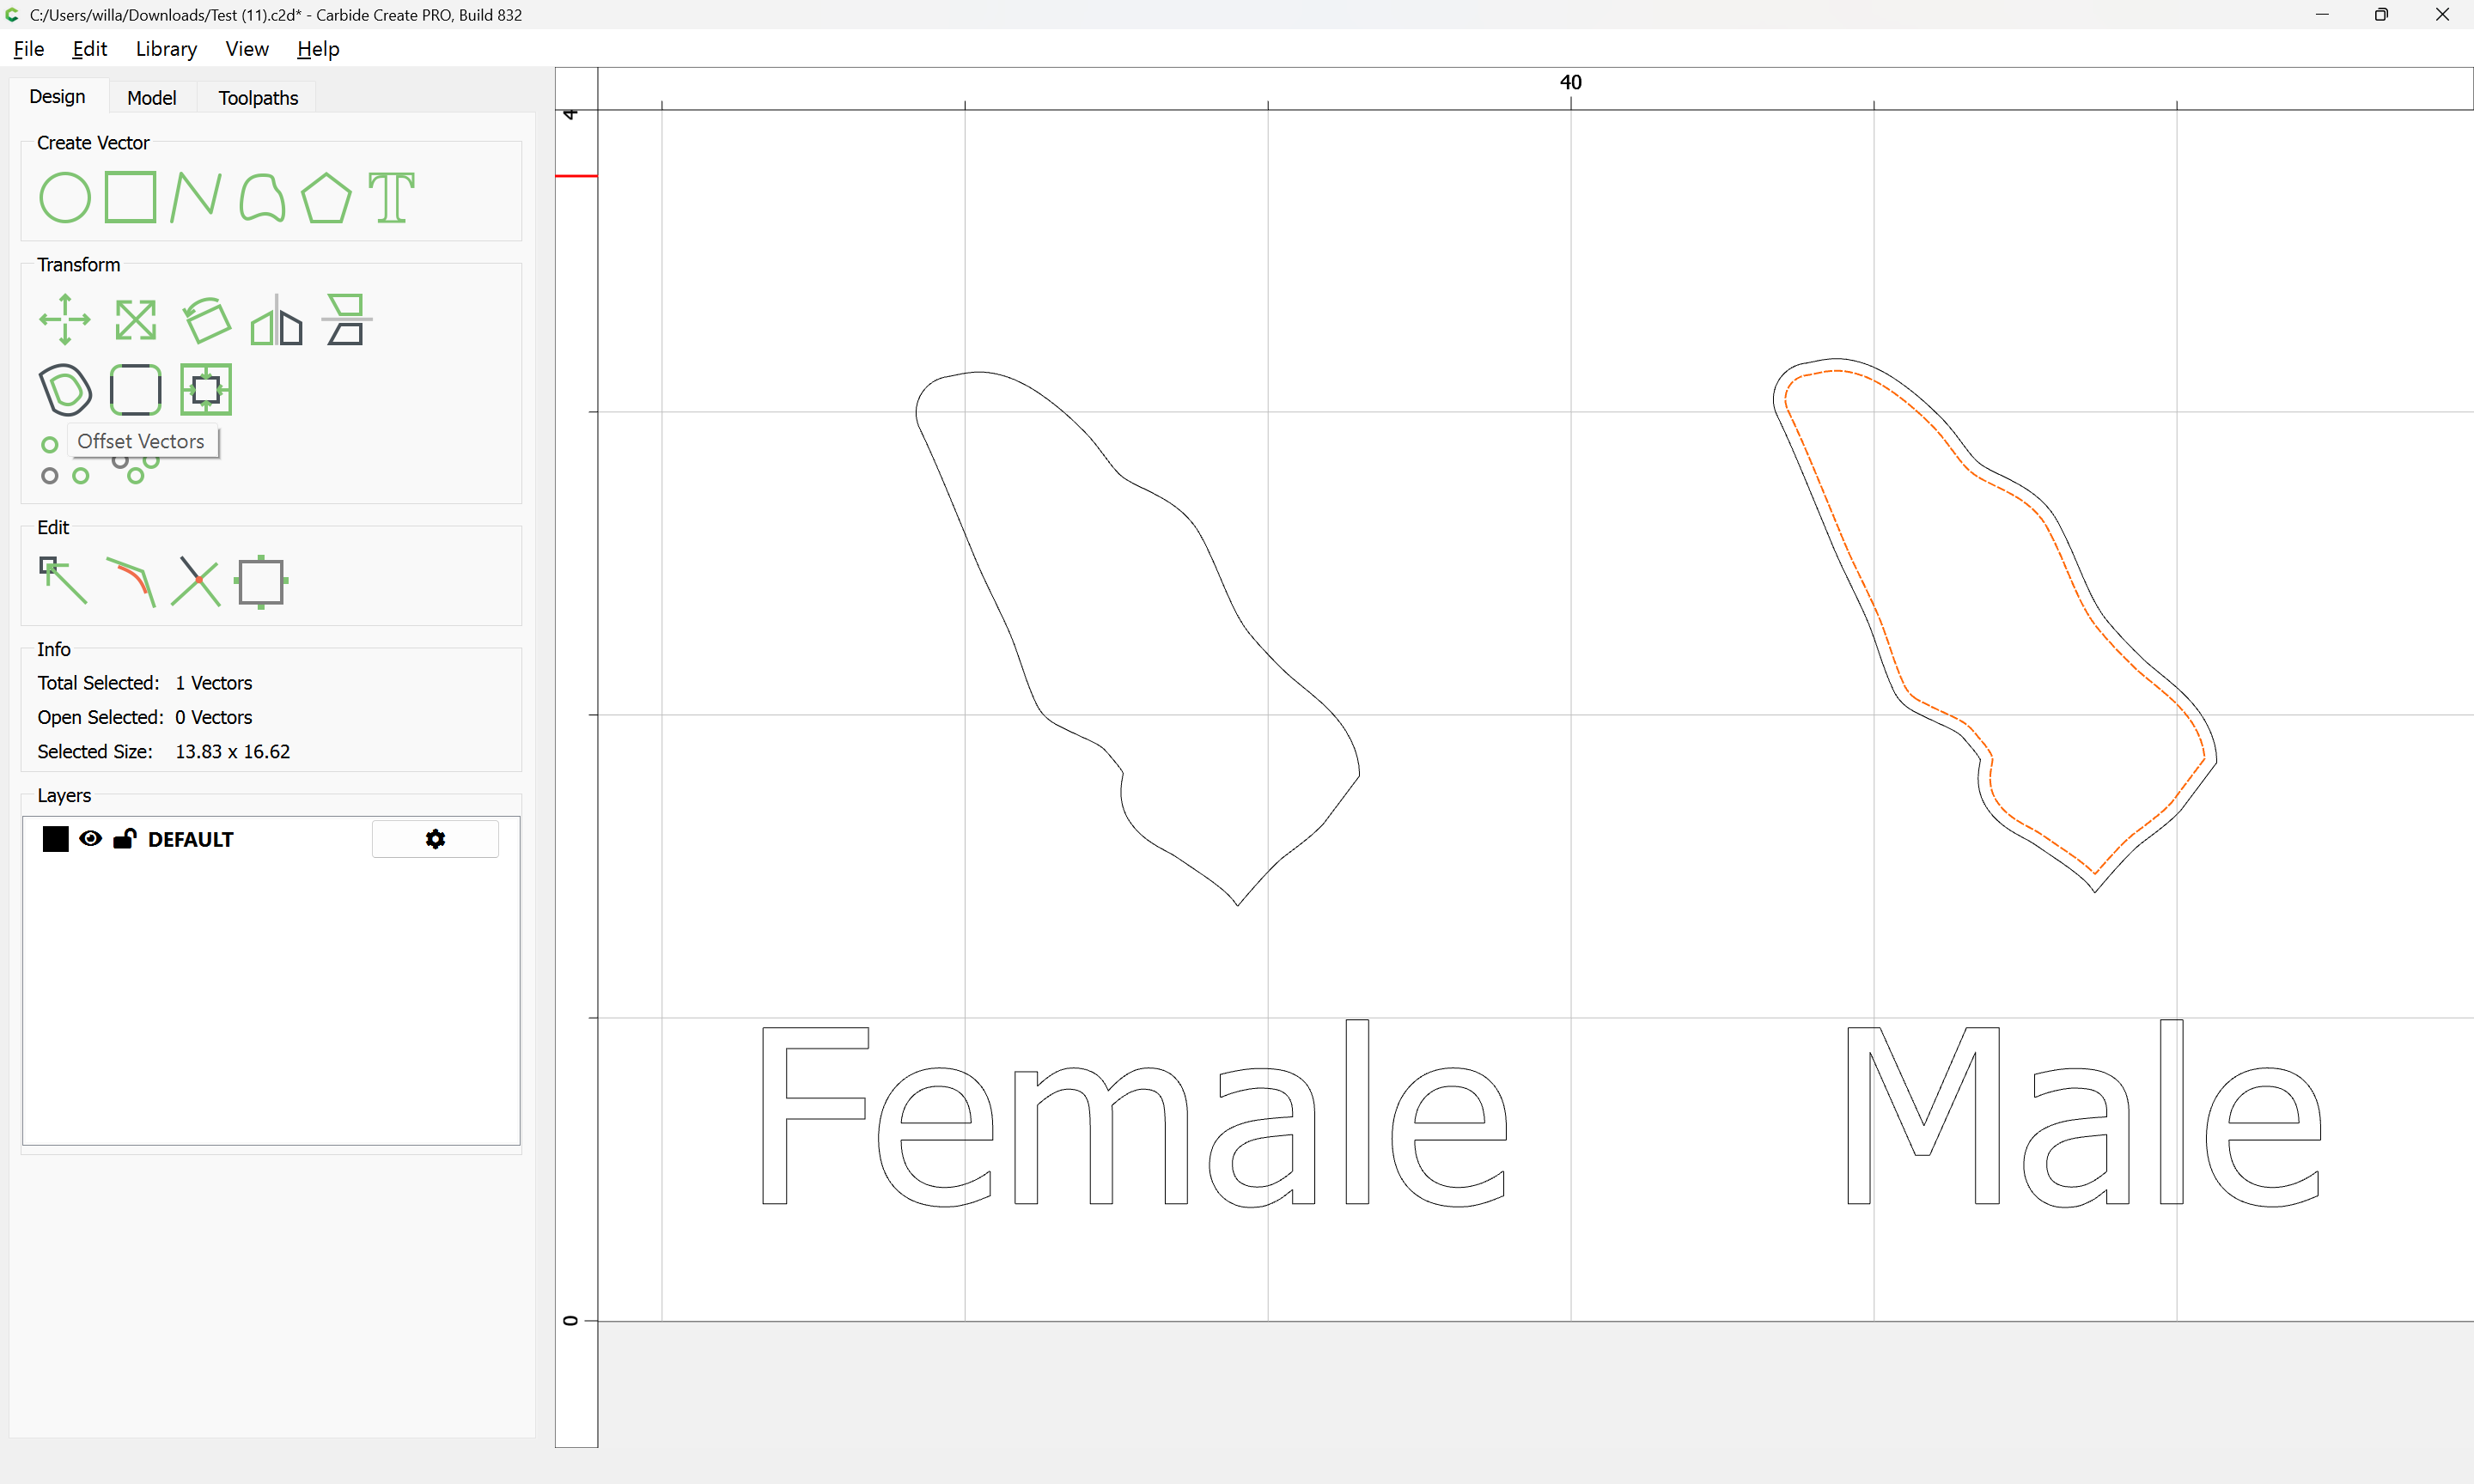Activate the Text creation tool
This screenshot has height=1484, width=2474.
coord(391,197)
